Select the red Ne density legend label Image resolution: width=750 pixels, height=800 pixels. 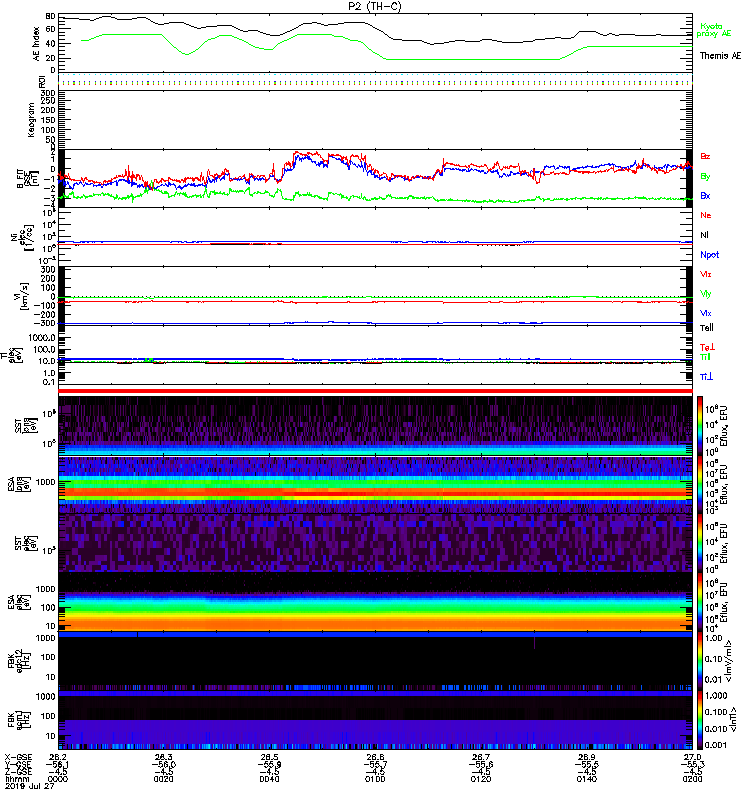click(705, 215)
